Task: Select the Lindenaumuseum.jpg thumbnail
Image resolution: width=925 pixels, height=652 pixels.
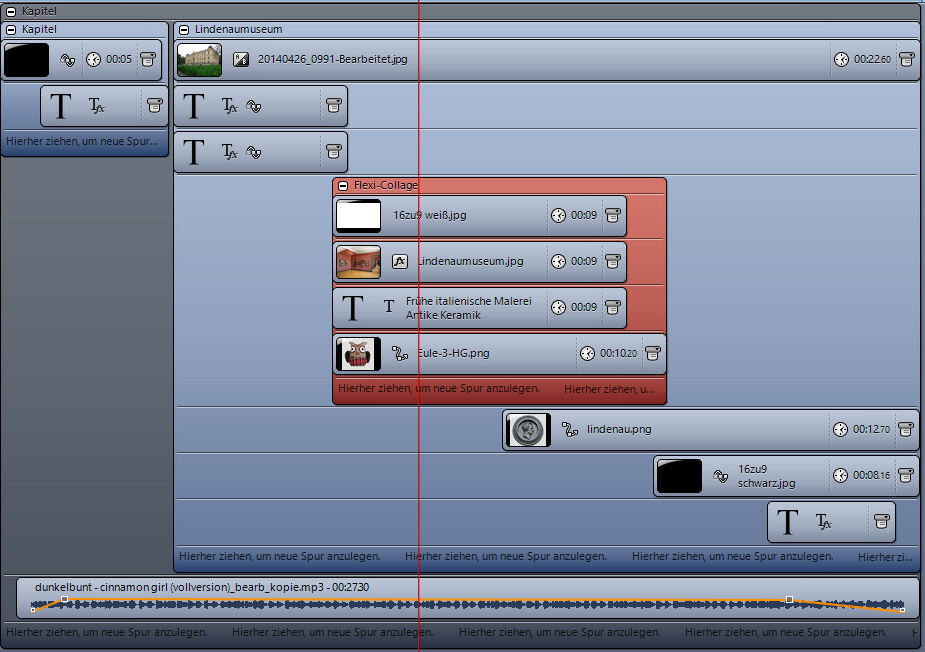Action: [x=358, y=262]
